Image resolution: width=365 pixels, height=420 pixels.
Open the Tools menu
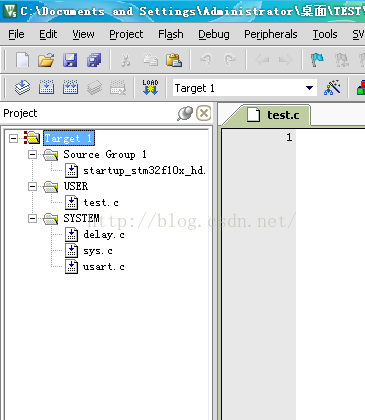click(325, 34)
